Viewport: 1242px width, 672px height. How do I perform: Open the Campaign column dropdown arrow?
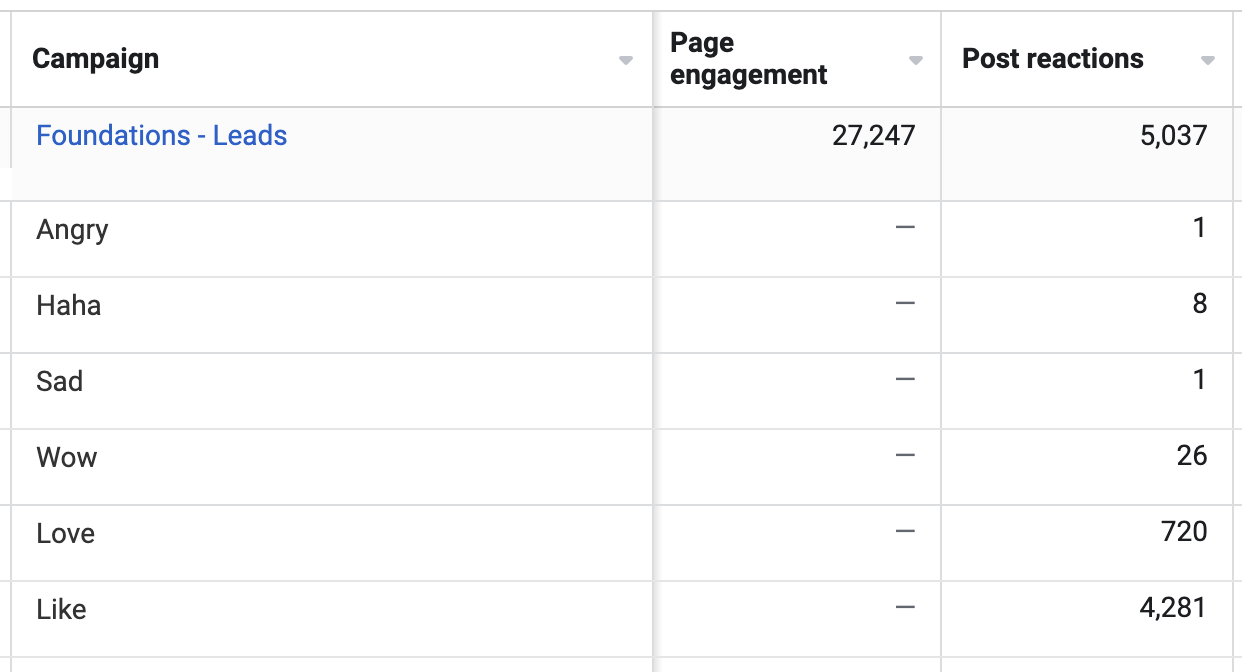click(x=626, y=61)
